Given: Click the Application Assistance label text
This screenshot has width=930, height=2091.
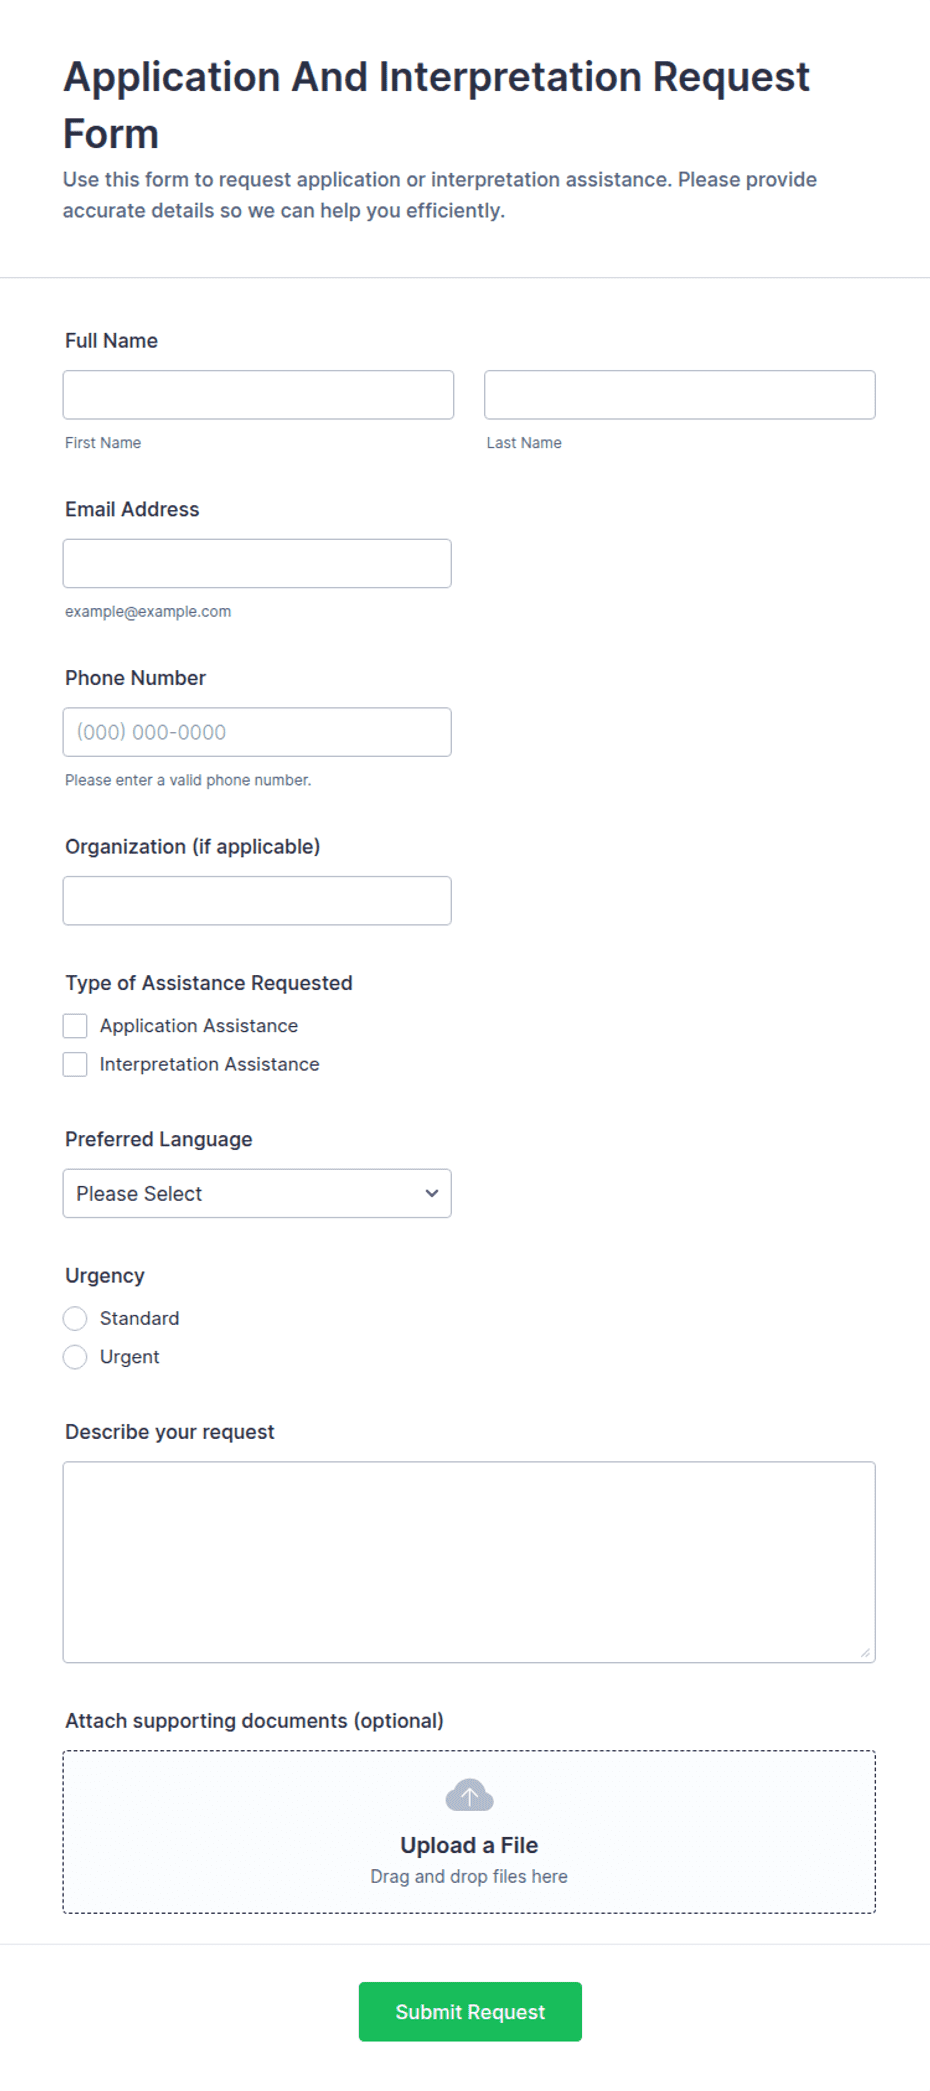Looking at the screenshot, I should [x=199, y=1026].
